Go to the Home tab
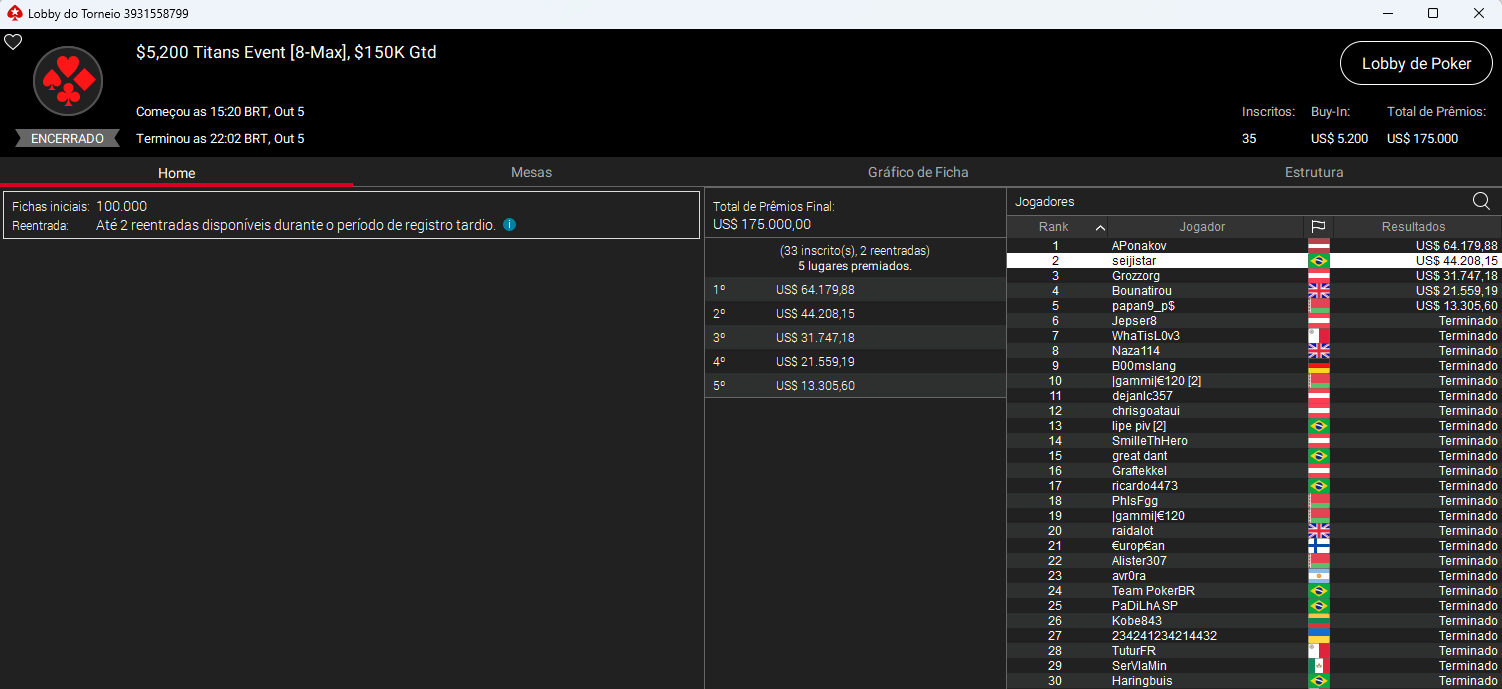Image resolution: width=1502 pixels, height=689 pixels. pyautogui.click(x=176, y=173)
